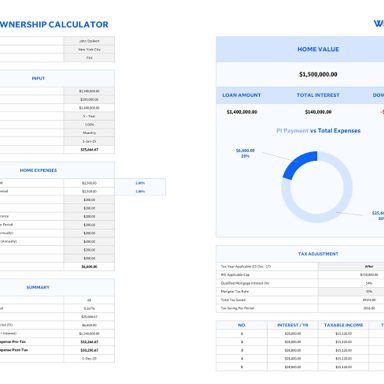Screen dimensions: 384x384
Task: Select the 'NO.' column header
Action: pos(242,325)
